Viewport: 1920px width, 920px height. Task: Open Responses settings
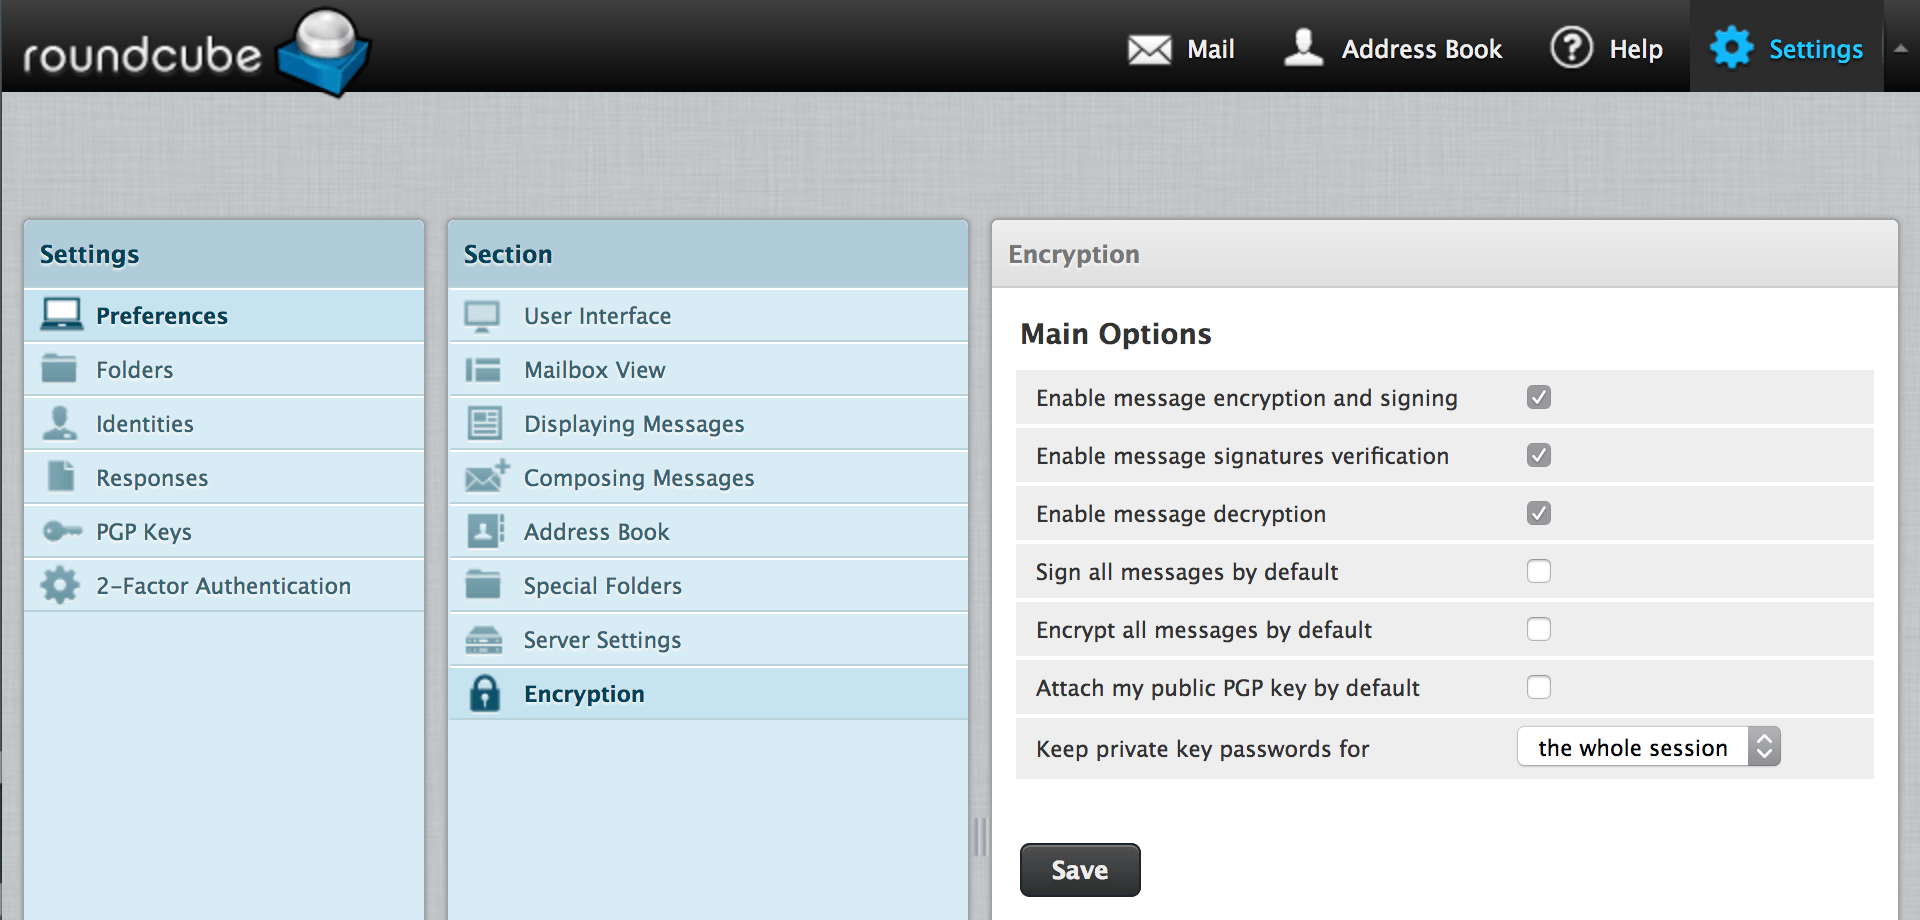coord(224,477)
